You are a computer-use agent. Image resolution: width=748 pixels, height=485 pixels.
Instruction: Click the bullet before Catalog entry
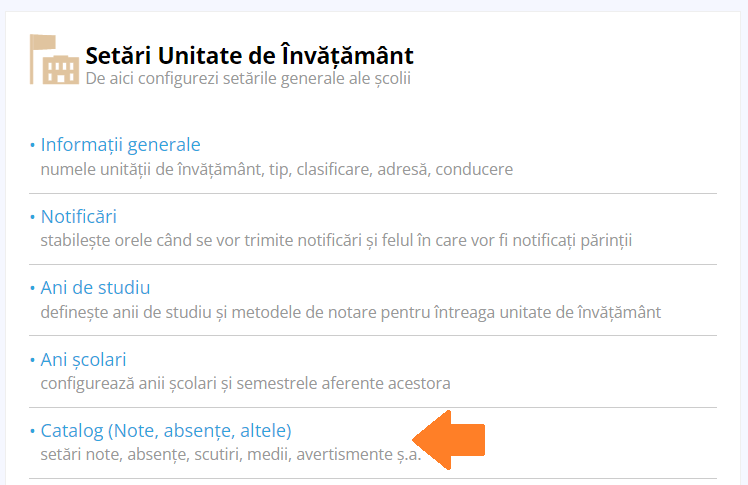coord(32,431)
